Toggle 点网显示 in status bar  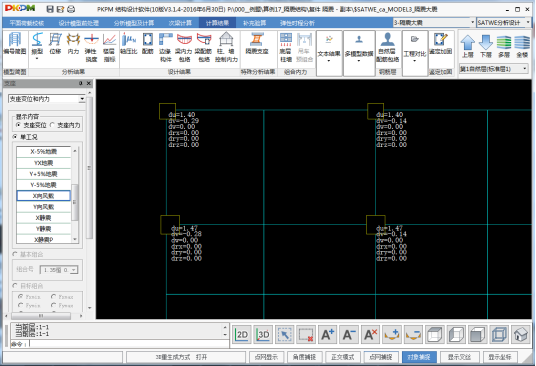tap(266, 357)
